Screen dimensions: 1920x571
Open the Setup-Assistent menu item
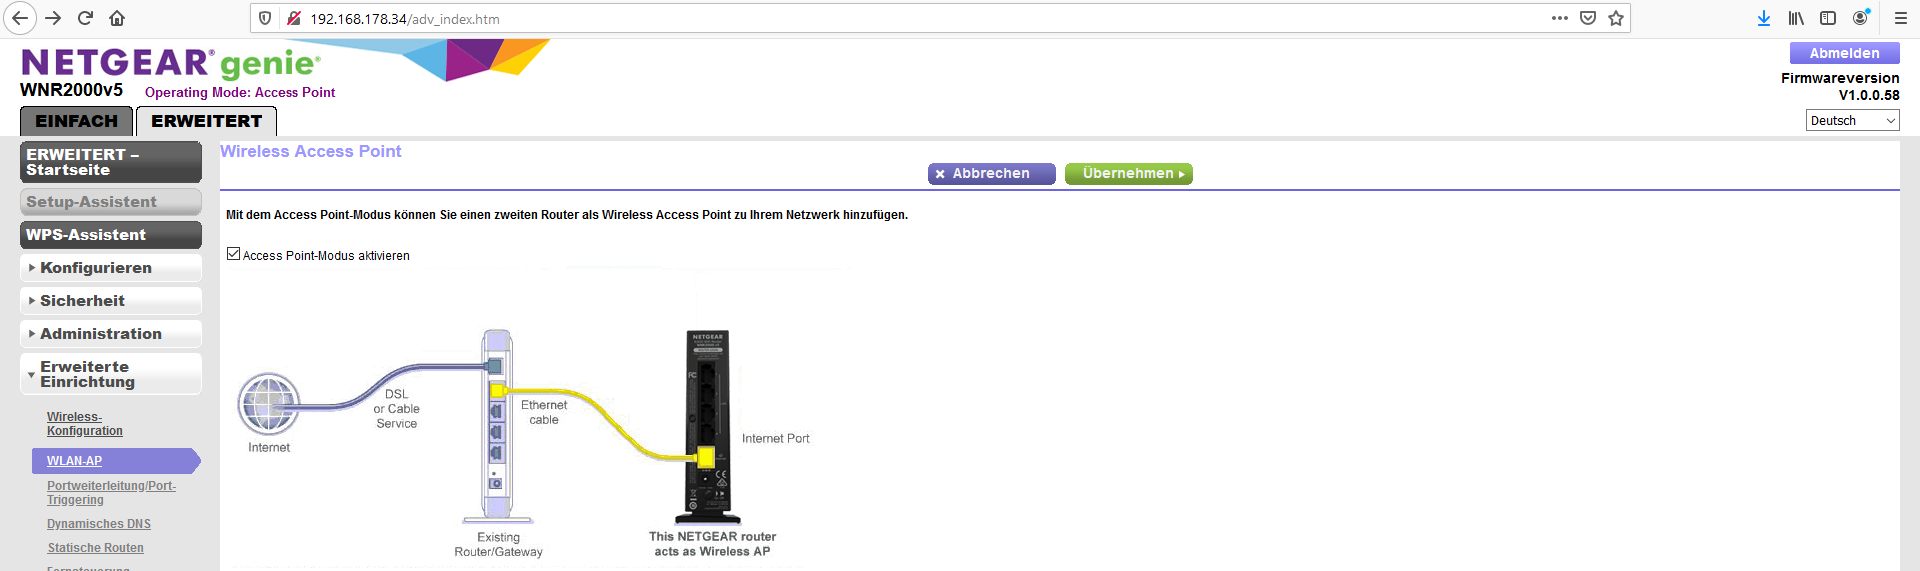110,202
